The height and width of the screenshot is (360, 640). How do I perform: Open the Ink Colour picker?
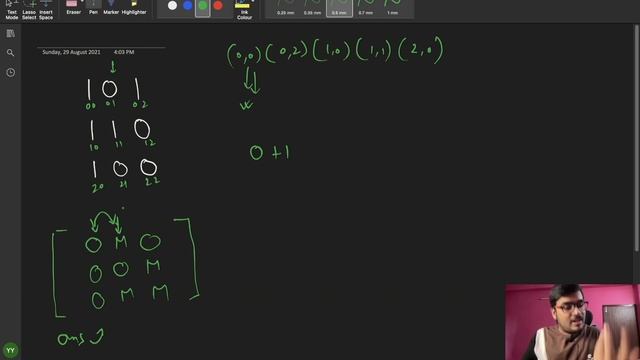click(x=244, y=10)
